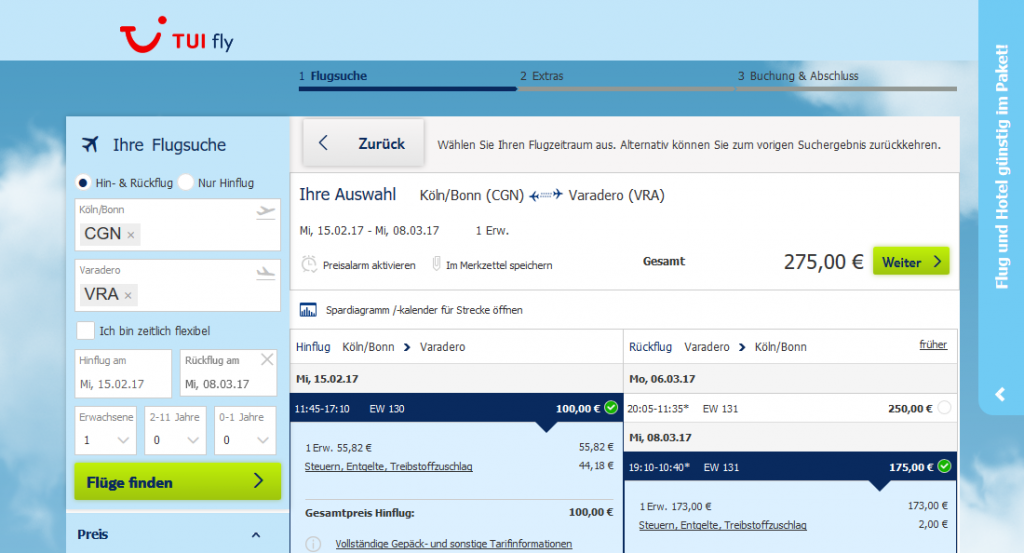The image size is (1024, 553).
Task: Open the Erwachsene count dropdown
Action: point(104,440)
